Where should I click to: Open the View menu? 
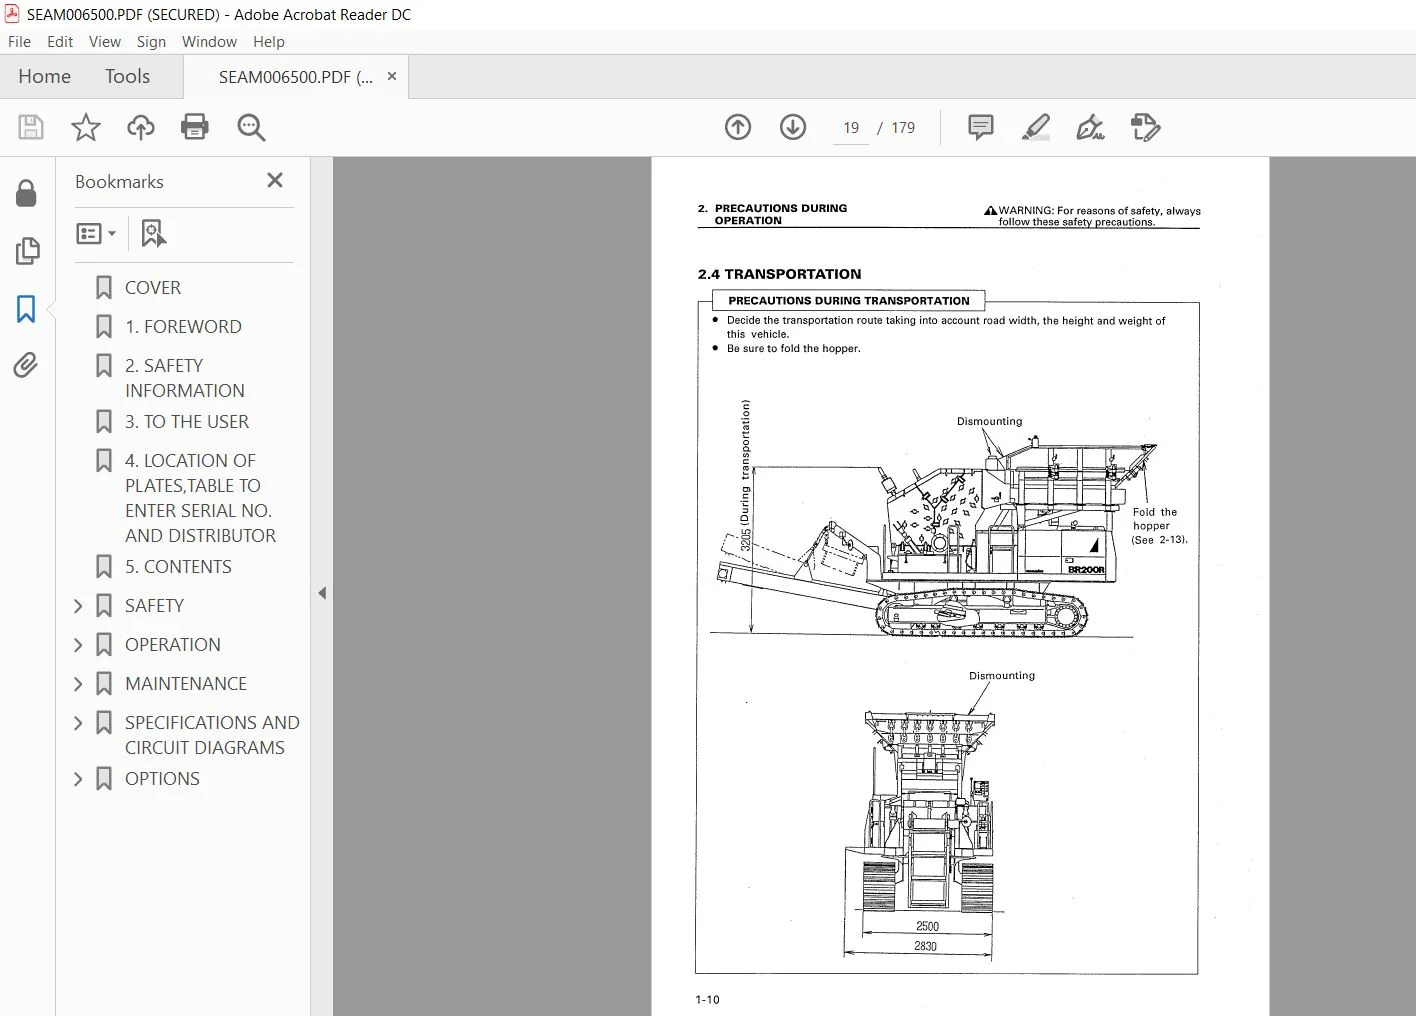click(105, 42)
